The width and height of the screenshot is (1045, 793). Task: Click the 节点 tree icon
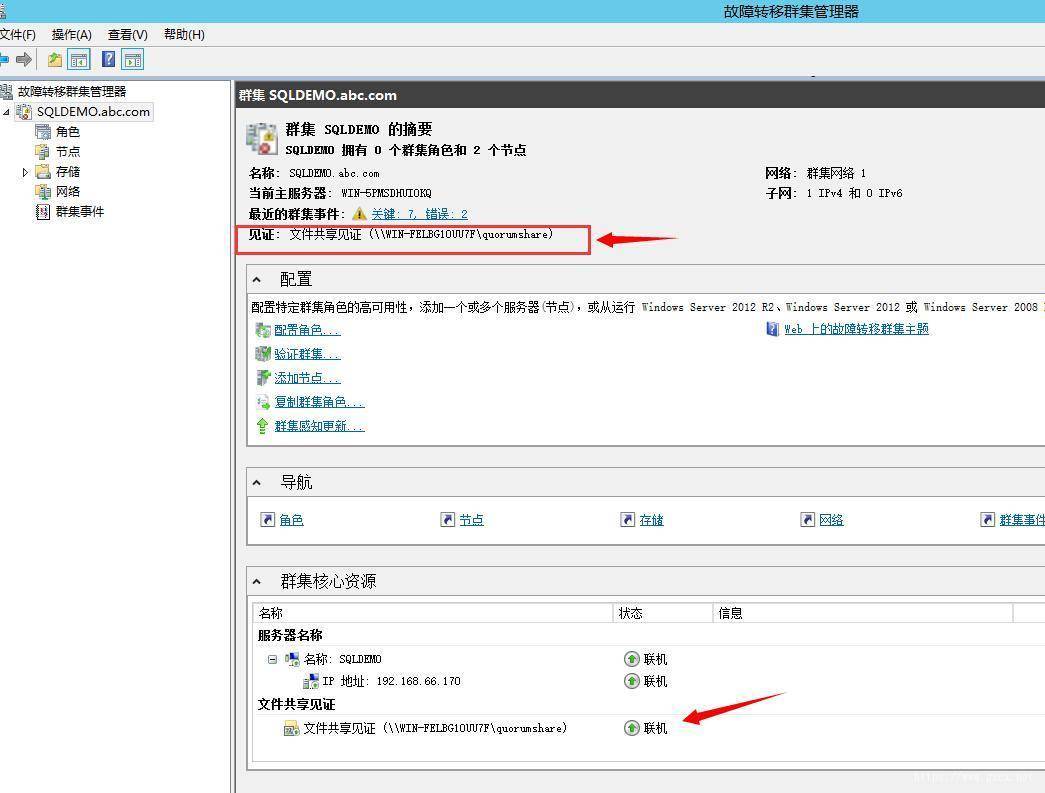(43, 151)
